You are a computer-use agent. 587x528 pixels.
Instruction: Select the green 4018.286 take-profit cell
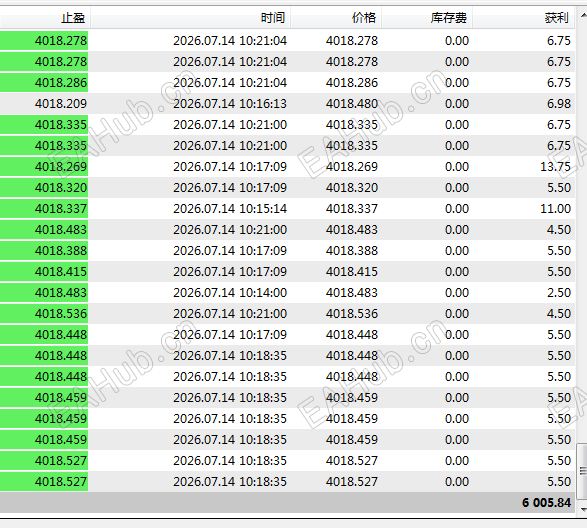[44, 82]
